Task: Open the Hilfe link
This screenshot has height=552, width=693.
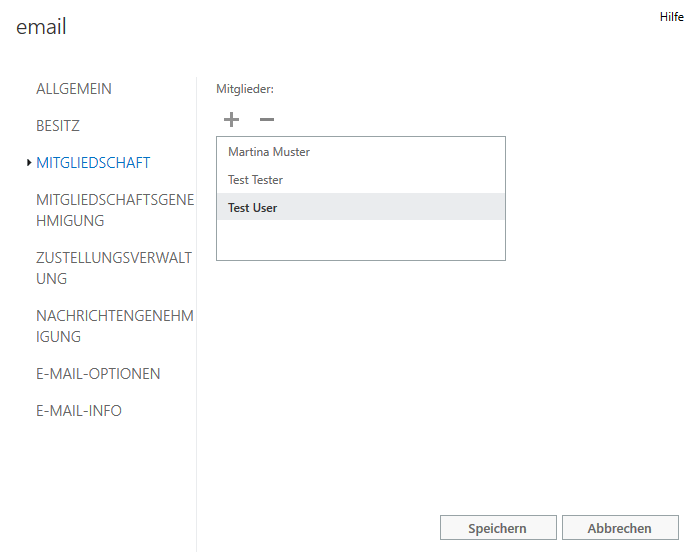Action: tap(671, 17)
